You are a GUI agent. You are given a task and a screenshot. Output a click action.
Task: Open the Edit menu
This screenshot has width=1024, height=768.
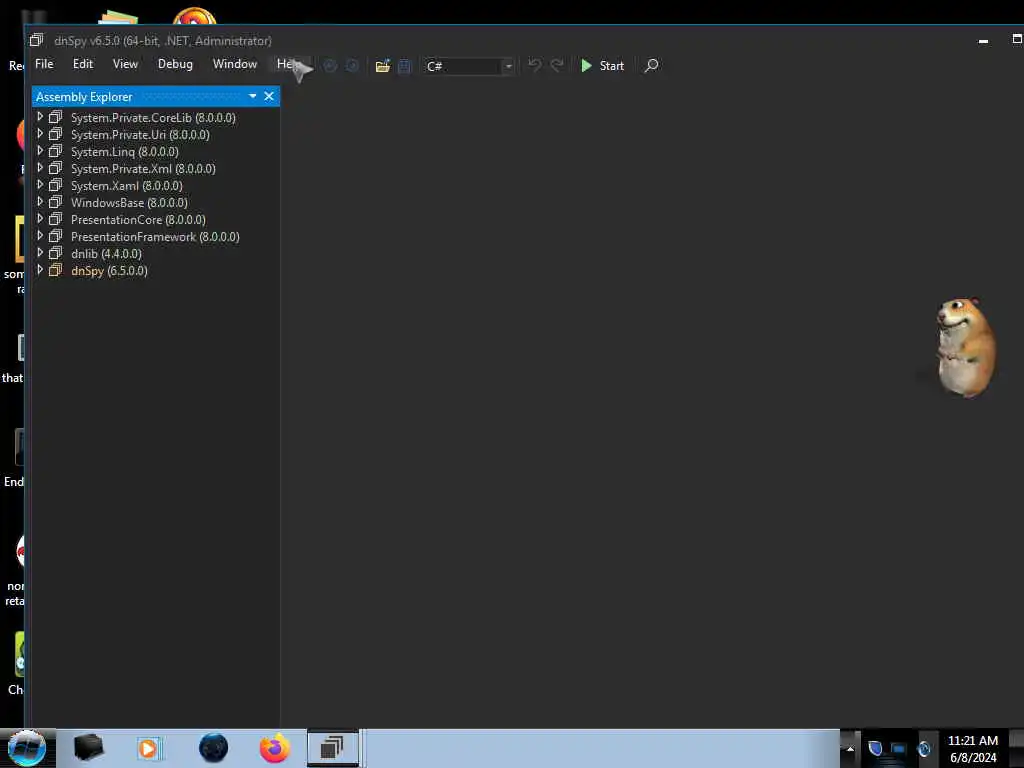83,64
